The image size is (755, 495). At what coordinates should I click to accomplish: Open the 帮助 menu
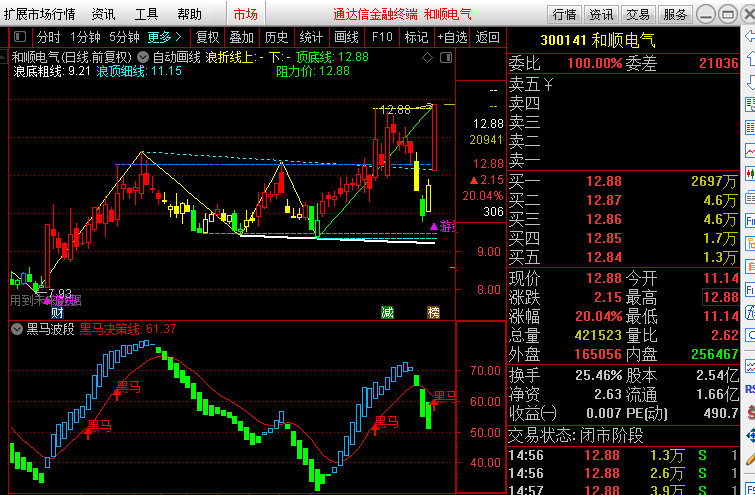tap(189, 14)
